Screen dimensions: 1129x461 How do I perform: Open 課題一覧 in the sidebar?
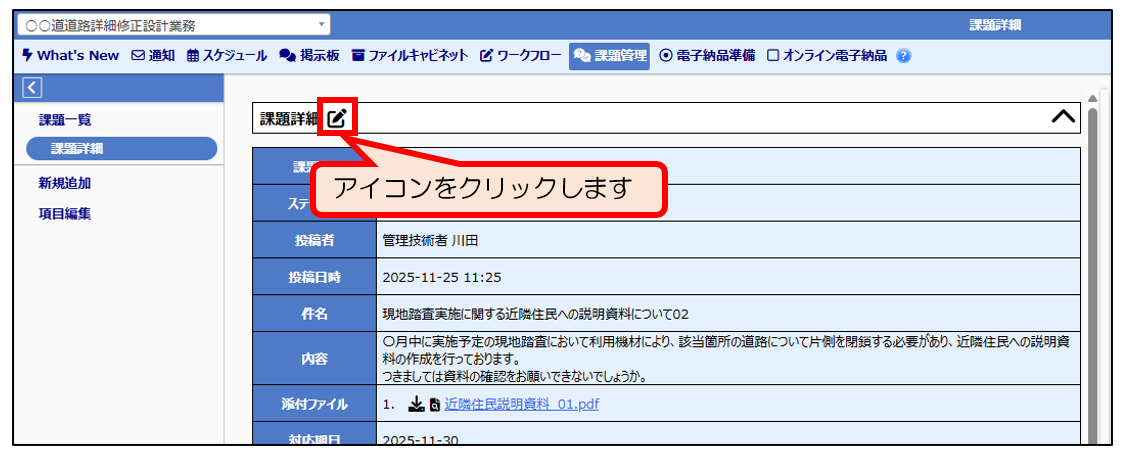coord(65,120)
